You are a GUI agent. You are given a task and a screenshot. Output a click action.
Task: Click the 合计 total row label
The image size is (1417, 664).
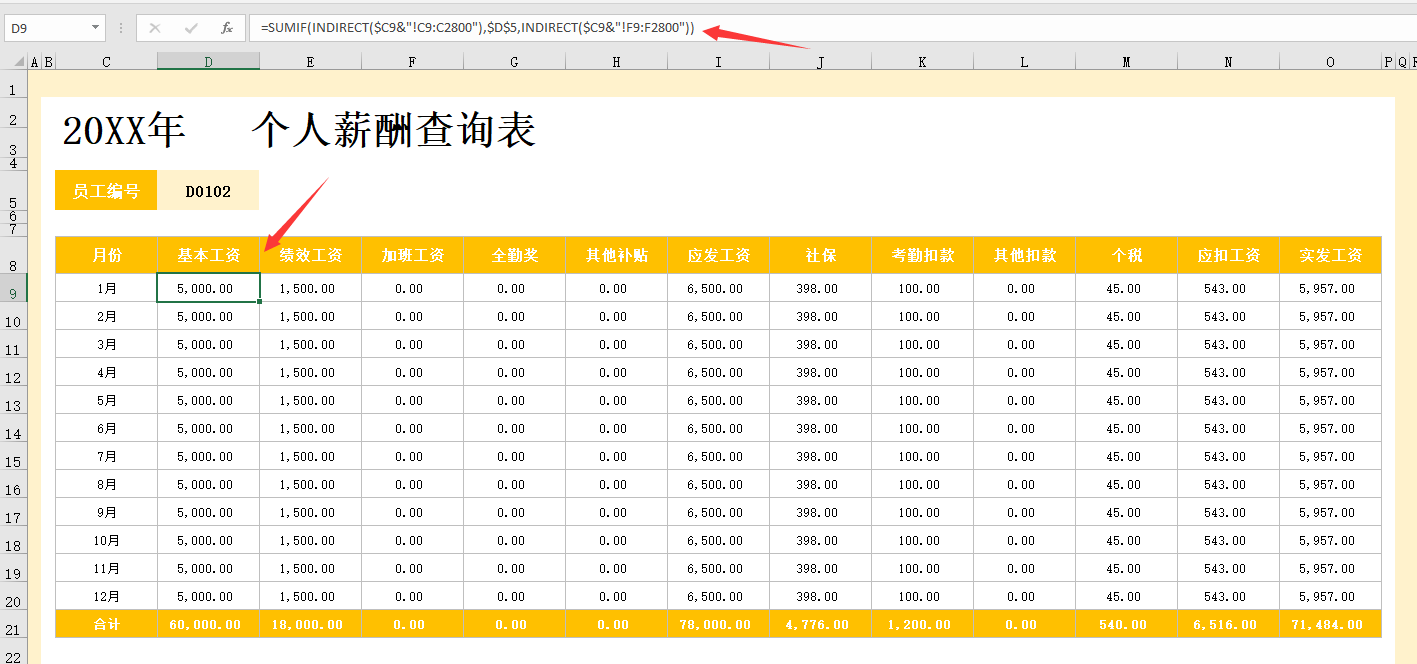106,624
